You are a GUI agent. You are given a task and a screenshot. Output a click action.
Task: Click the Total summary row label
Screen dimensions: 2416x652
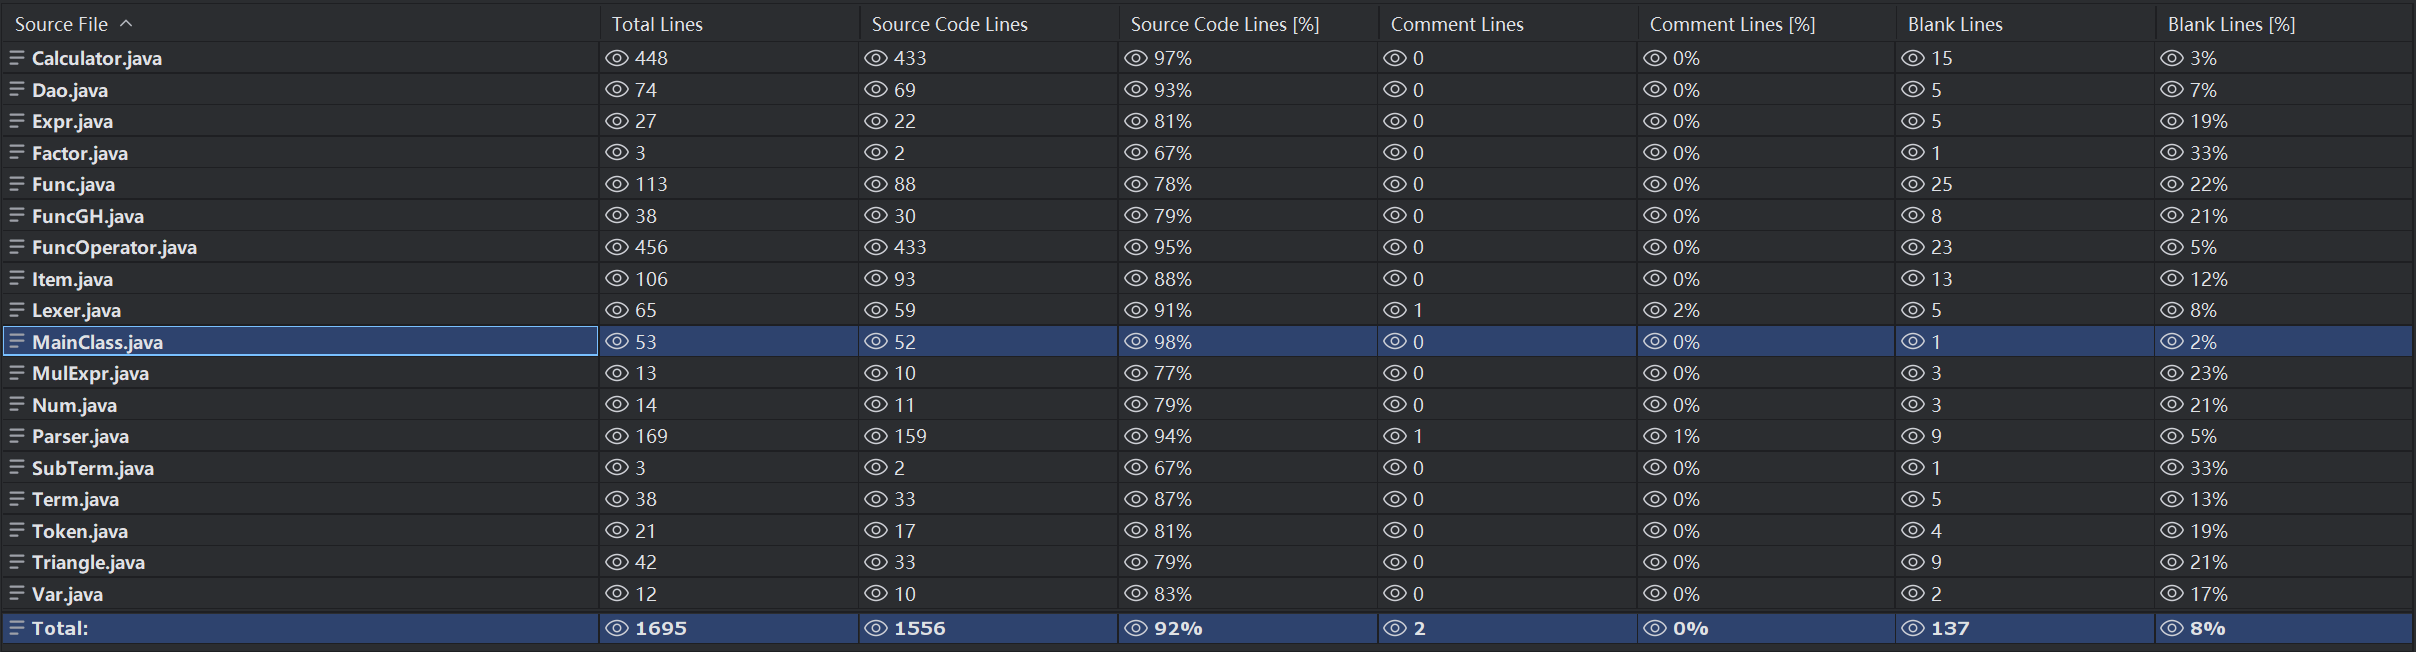click(60, 628)
